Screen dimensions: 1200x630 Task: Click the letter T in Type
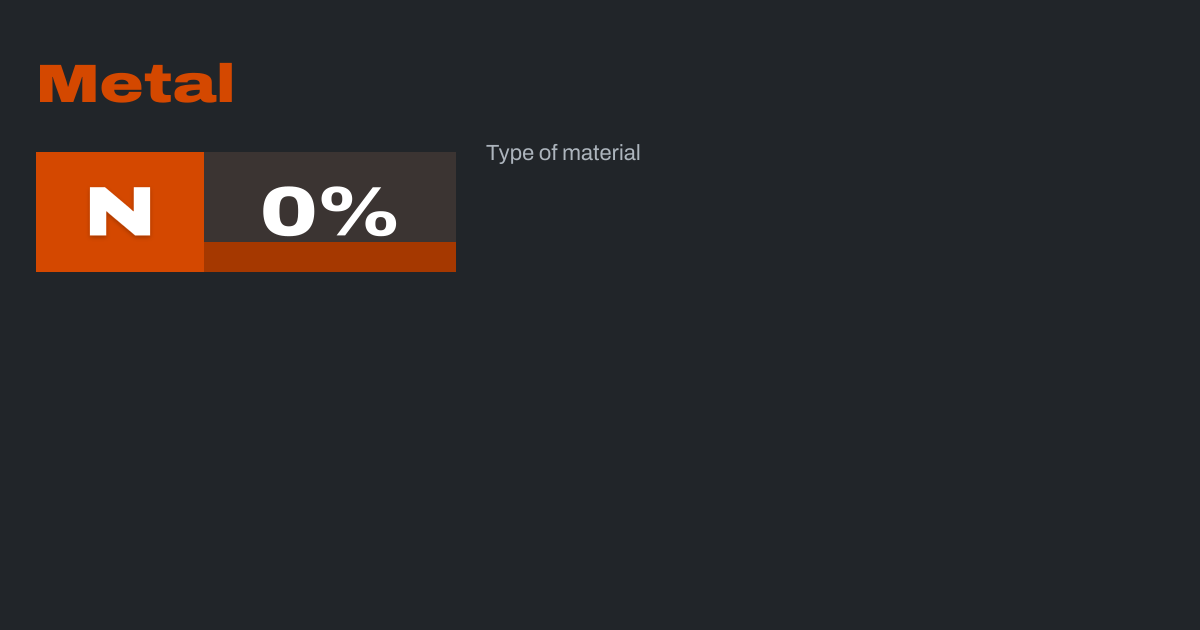[492, 153]
